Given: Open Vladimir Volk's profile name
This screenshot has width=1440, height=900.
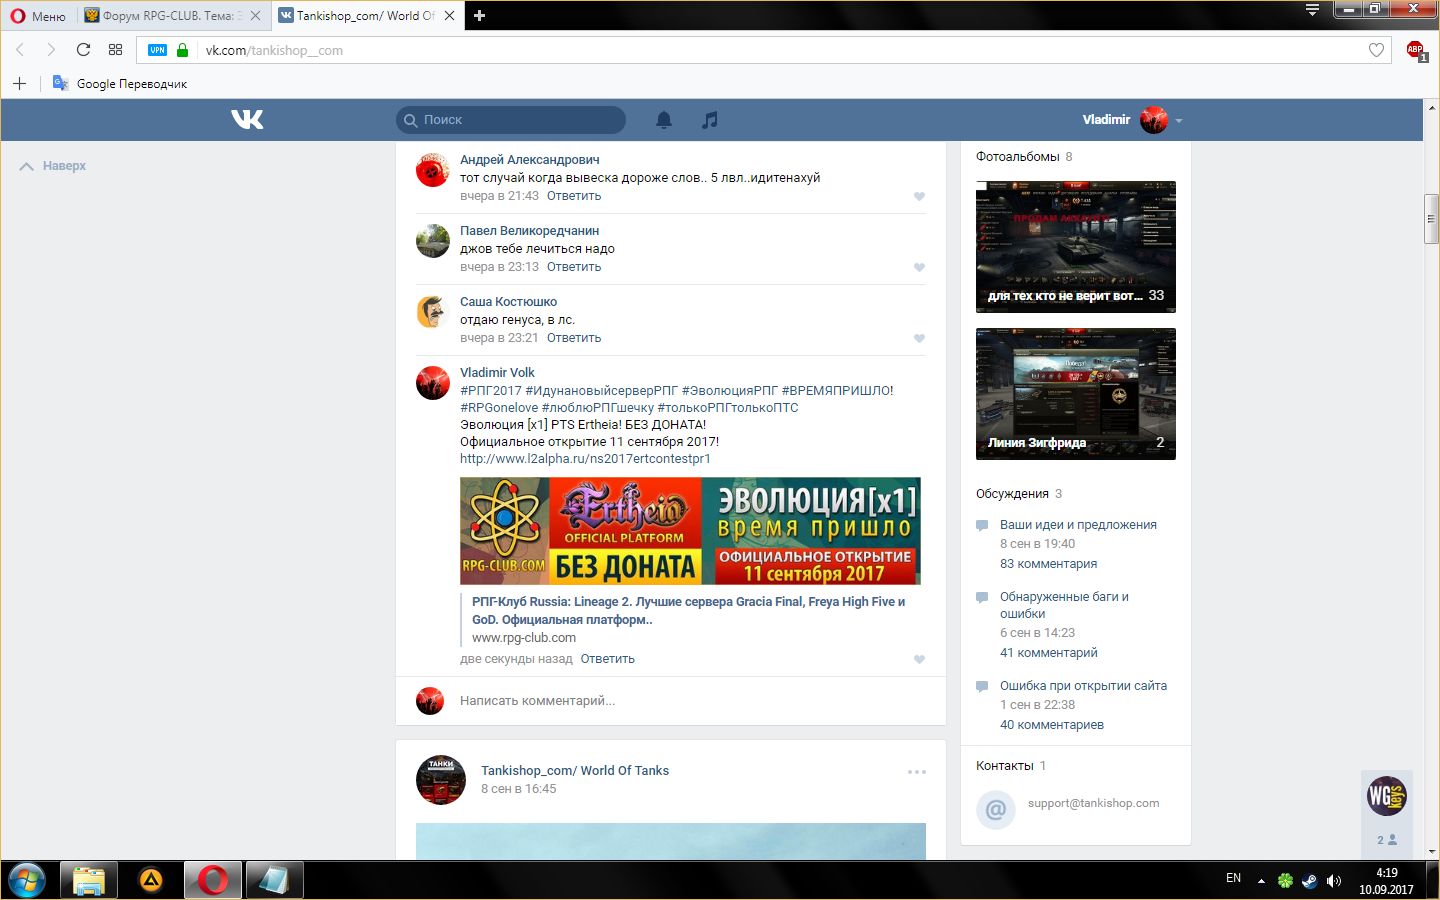Looking at the screenshot, I should (497, 373).
